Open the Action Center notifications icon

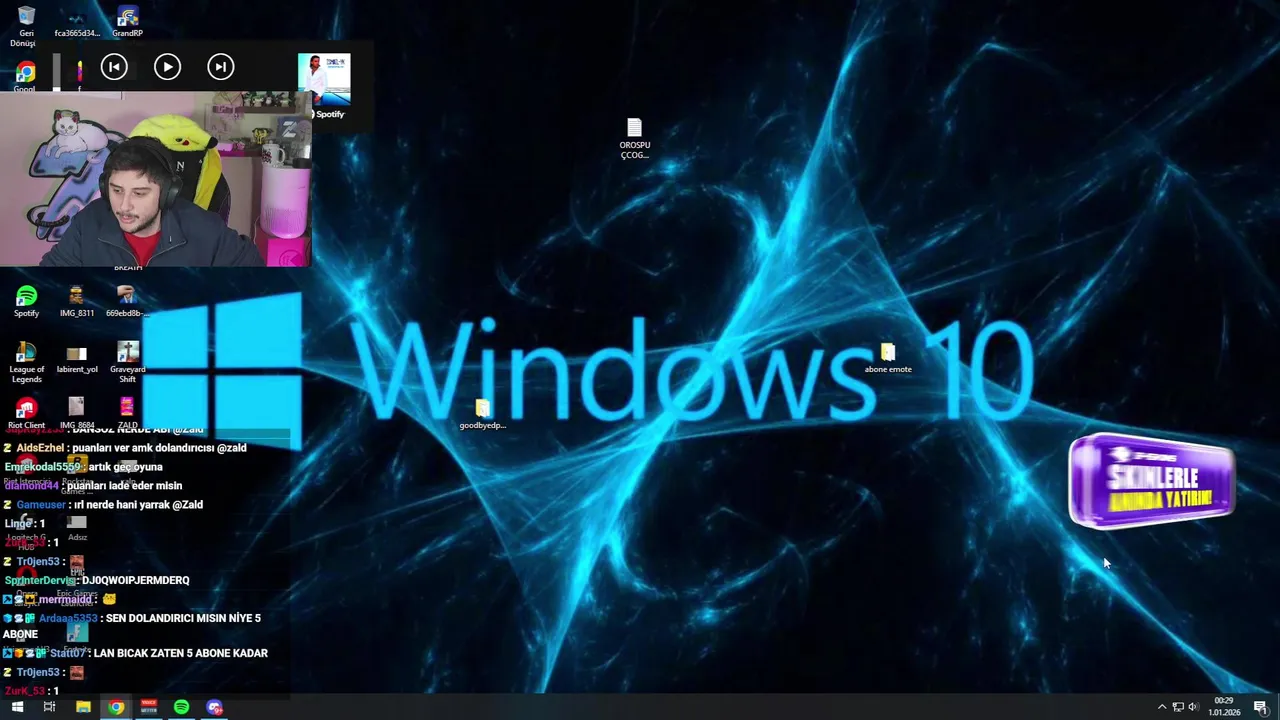click(x=1260, y=707)
